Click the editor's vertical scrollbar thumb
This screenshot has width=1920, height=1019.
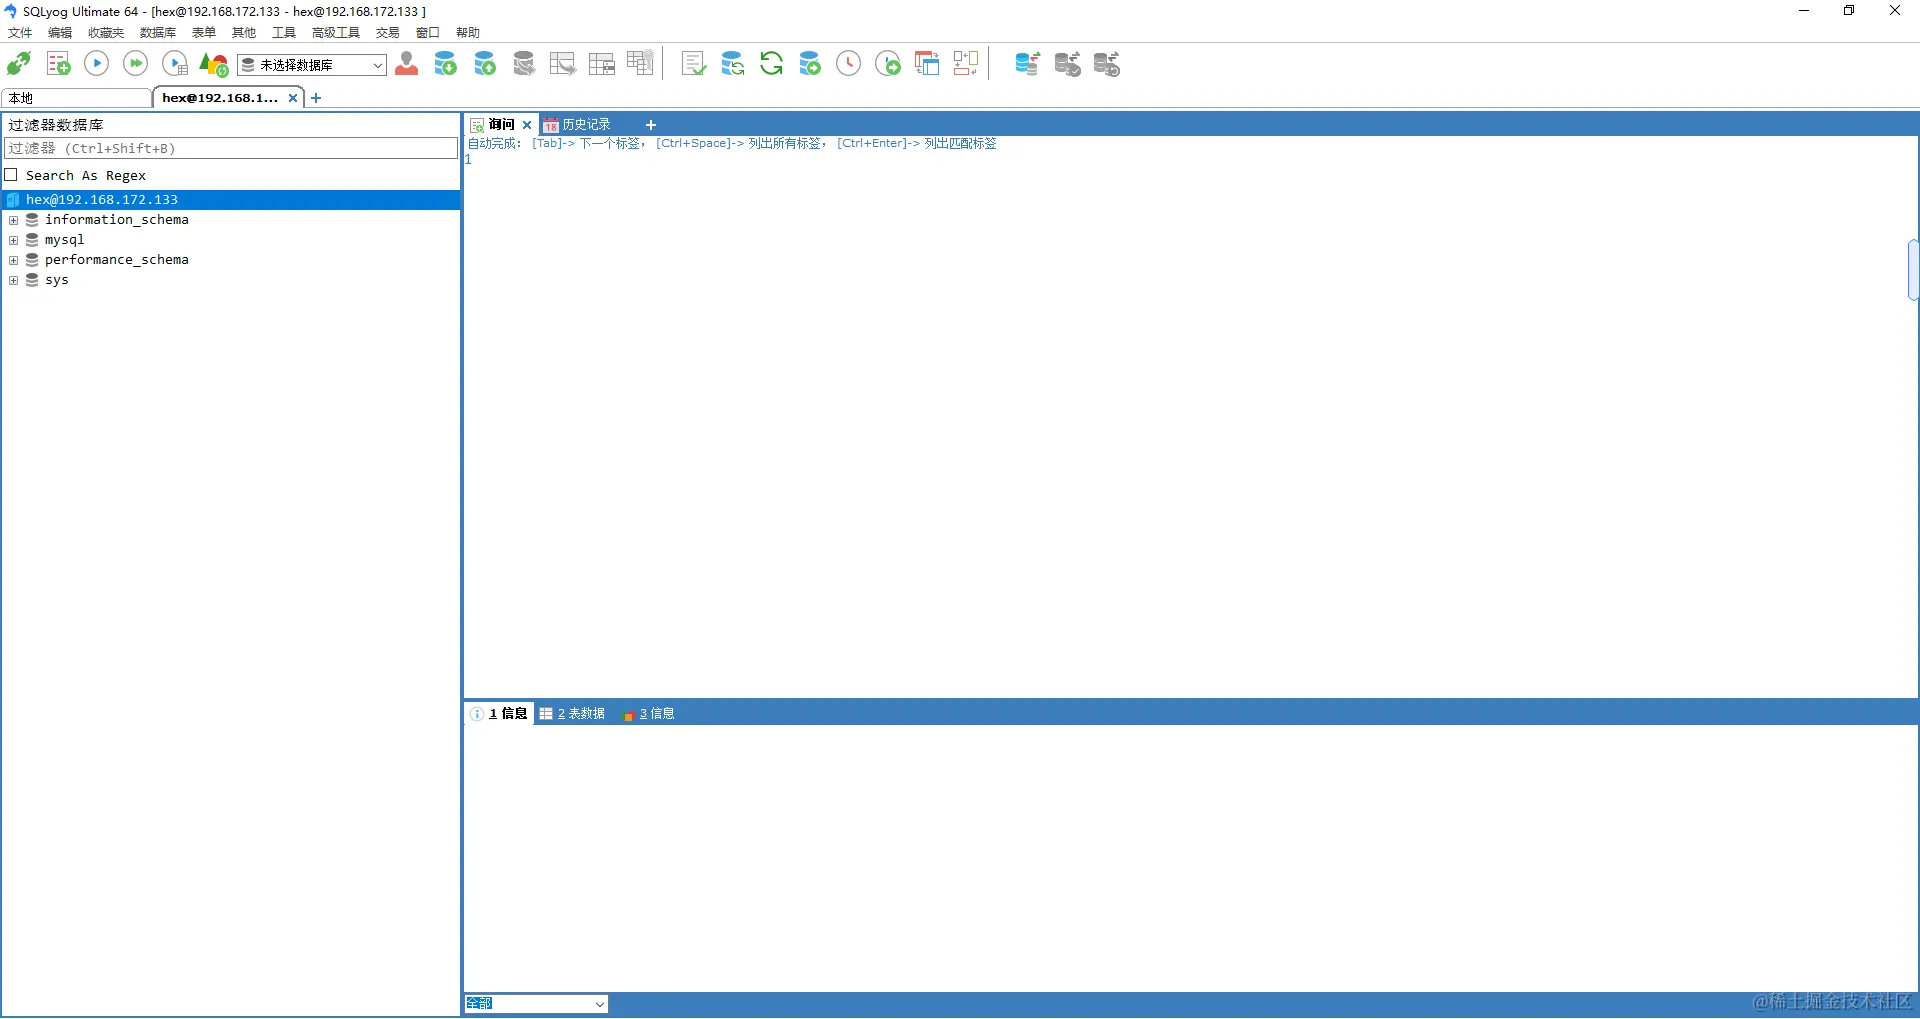coord(1913,270)
